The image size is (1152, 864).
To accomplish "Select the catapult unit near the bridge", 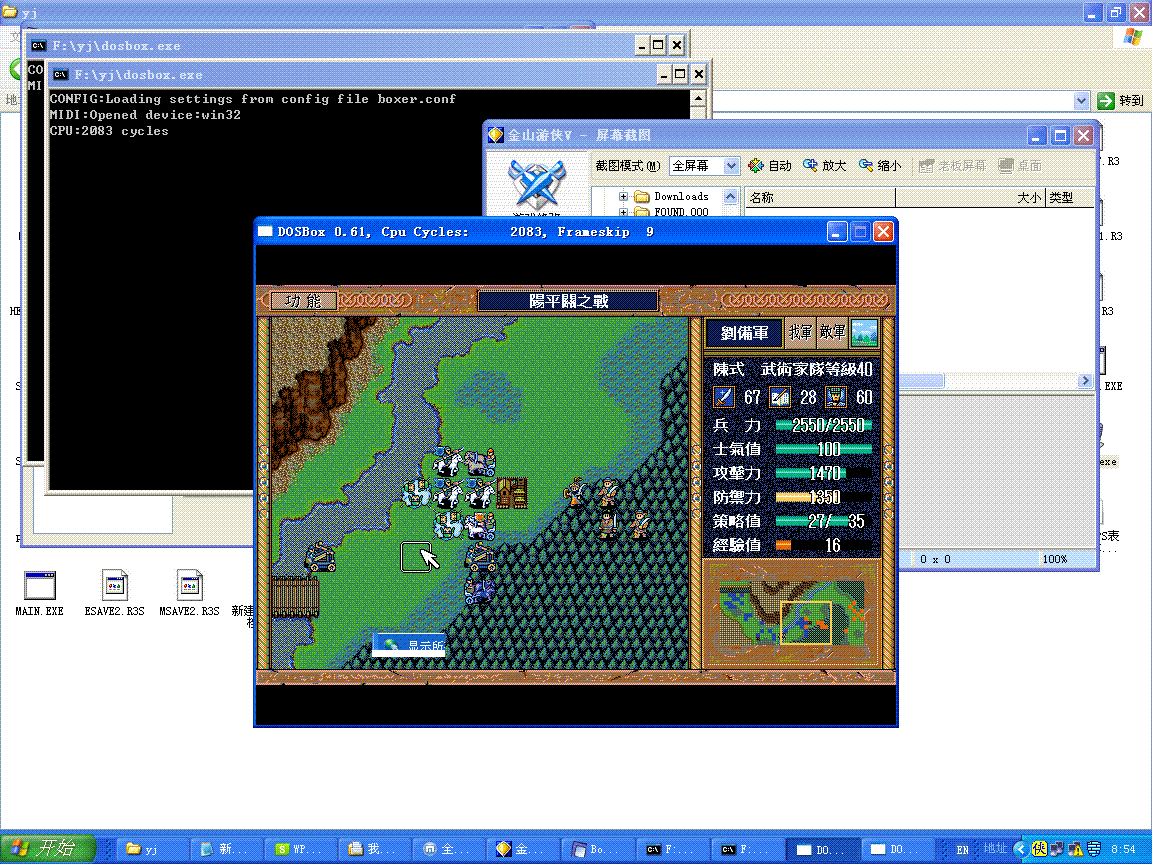I will click(x=321, y=557).
